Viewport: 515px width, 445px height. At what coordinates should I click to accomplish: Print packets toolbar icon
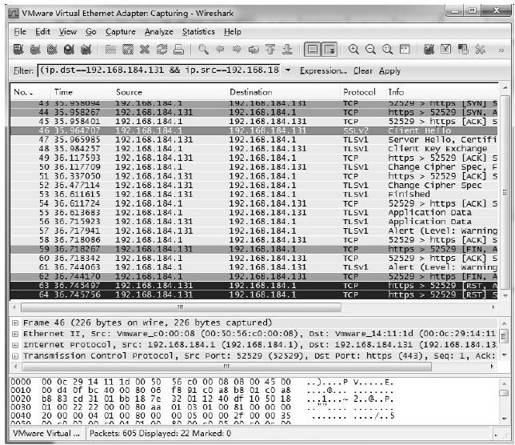click(179, 50)
